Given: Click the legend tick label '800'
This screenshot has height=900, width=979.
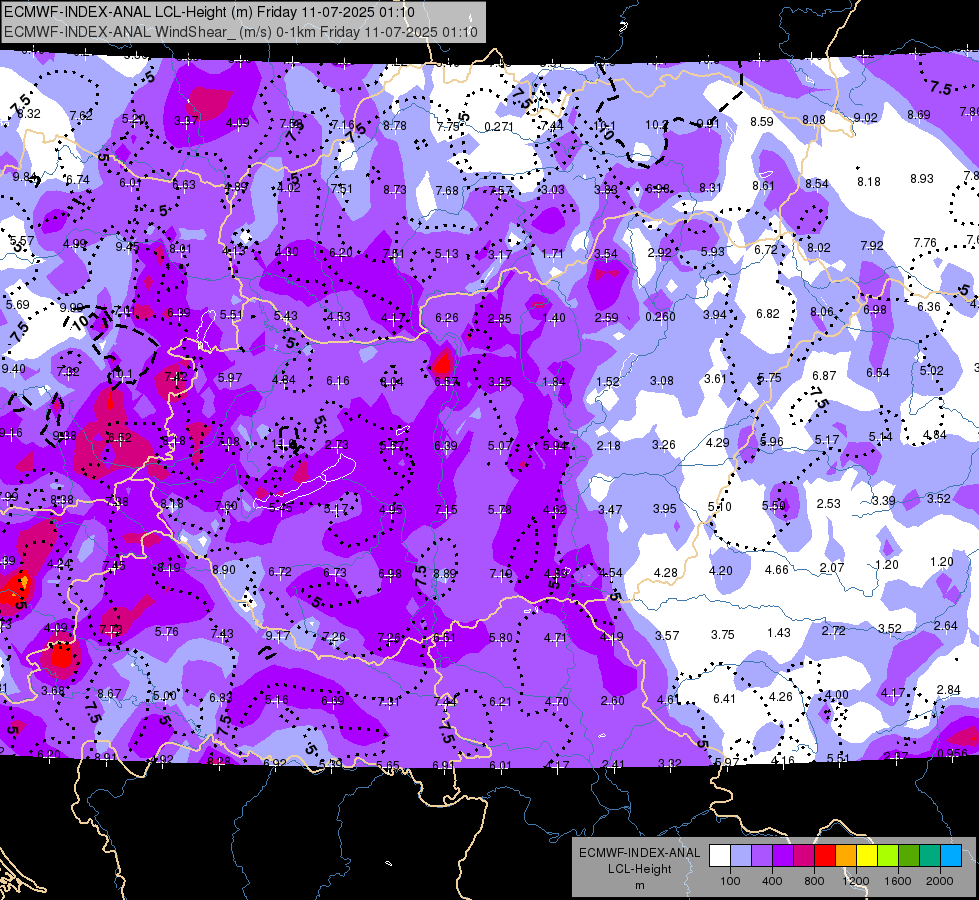Looking at the screenshot, I should [x=814, y=881].
